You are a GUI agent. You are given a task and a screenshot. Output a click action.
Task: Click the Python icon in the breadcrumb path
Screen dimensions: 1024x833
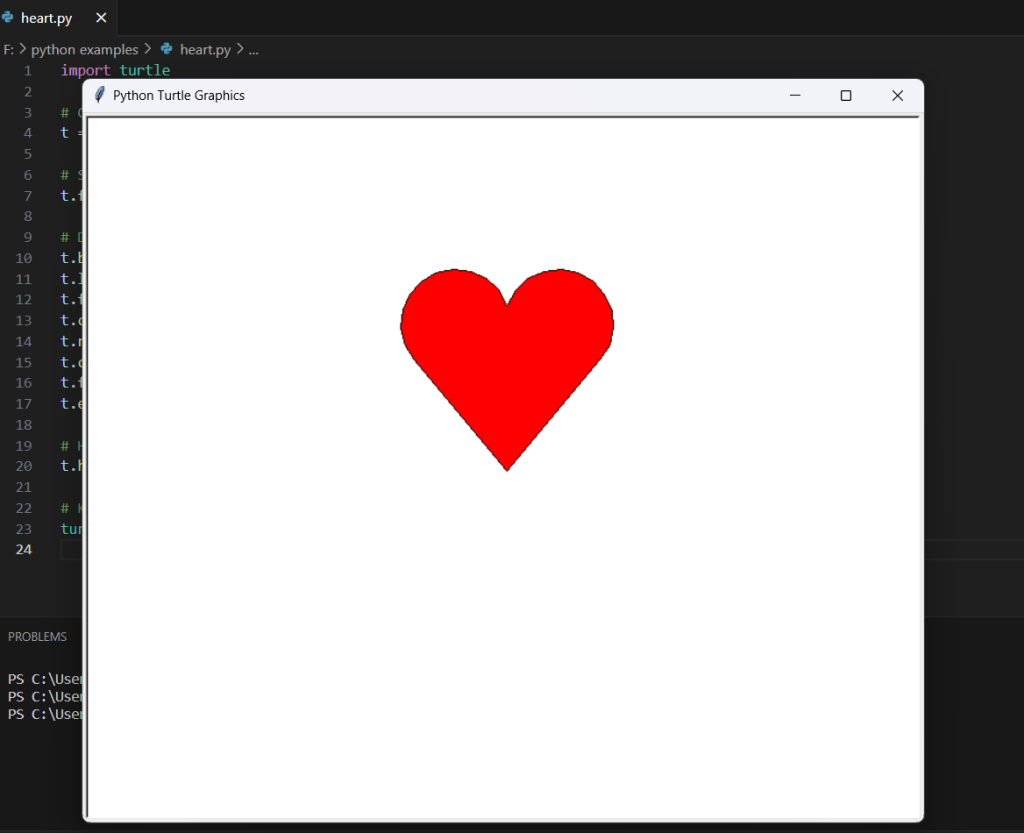pos(167,49)
